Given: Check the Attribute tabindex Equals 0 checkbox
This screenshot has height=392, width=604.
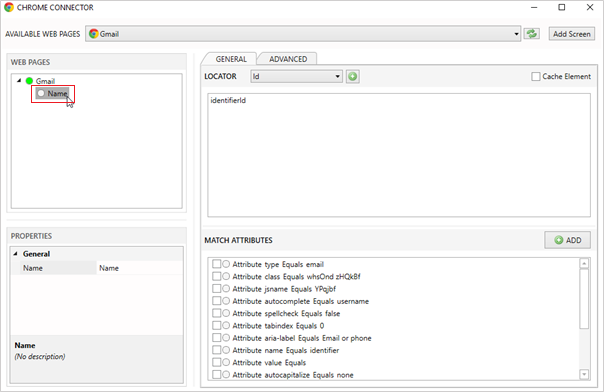Looking at the screenshot, I should [x=216, y=325].
